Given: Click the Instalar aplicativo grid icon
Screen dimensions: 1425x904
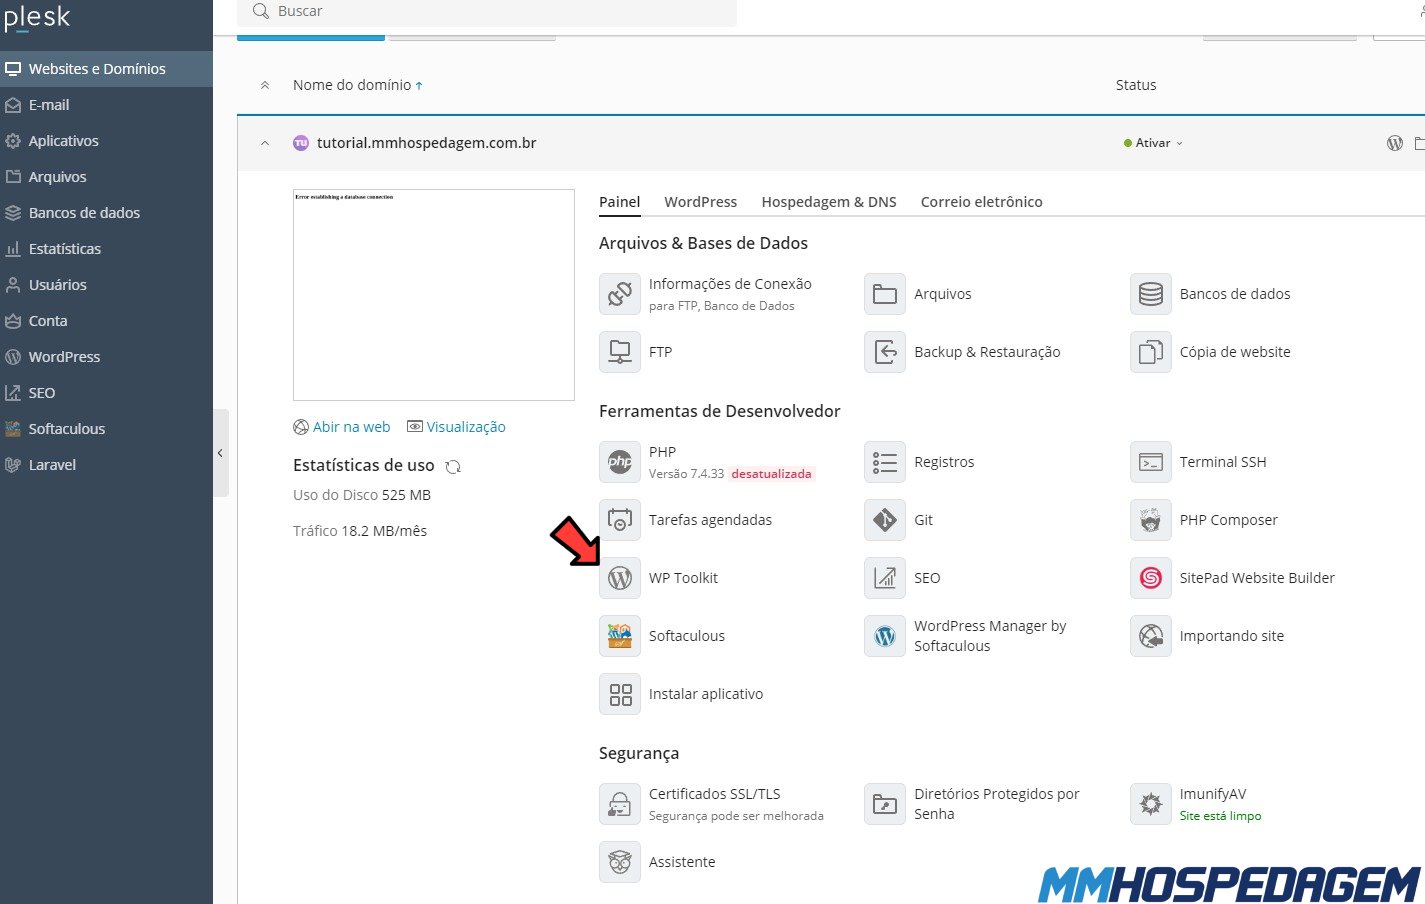Looking at the screenshot, I should coord(620,694).
